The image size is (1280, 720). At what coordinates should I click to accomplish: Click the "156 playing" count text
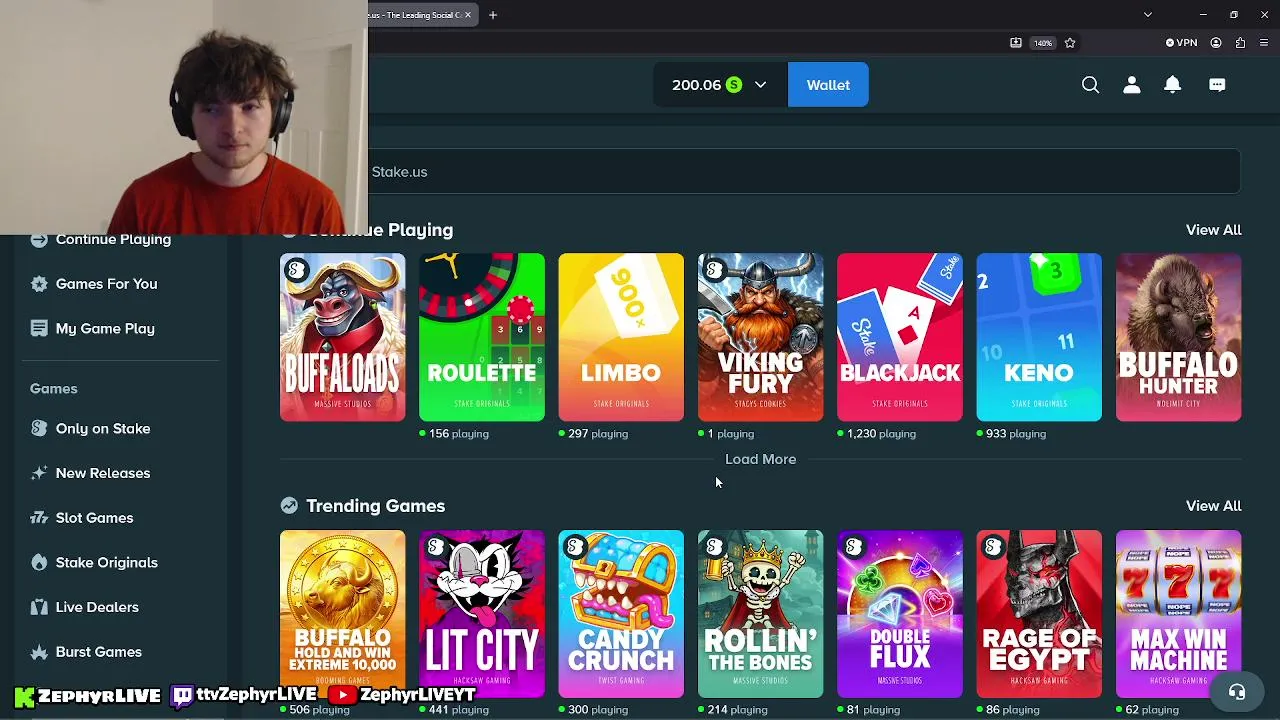pyautogui.click(x=459, y=434)
